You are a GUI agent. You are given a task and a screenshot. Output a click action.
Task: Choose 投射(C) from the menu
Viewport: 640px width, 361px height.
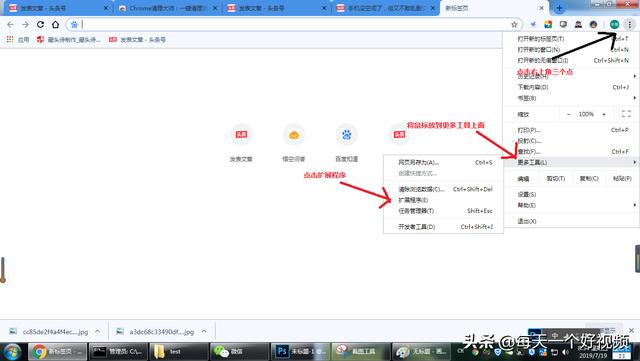(572, 141)
